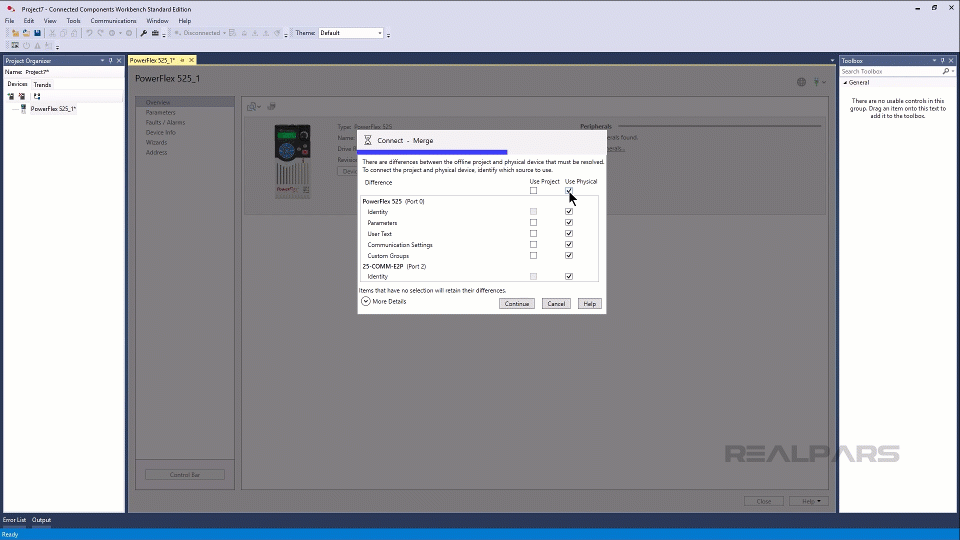Screen dimensions: 960x540
Task: Click the Toolbox search magnifier icon
Action: click(x=945, y=72)
